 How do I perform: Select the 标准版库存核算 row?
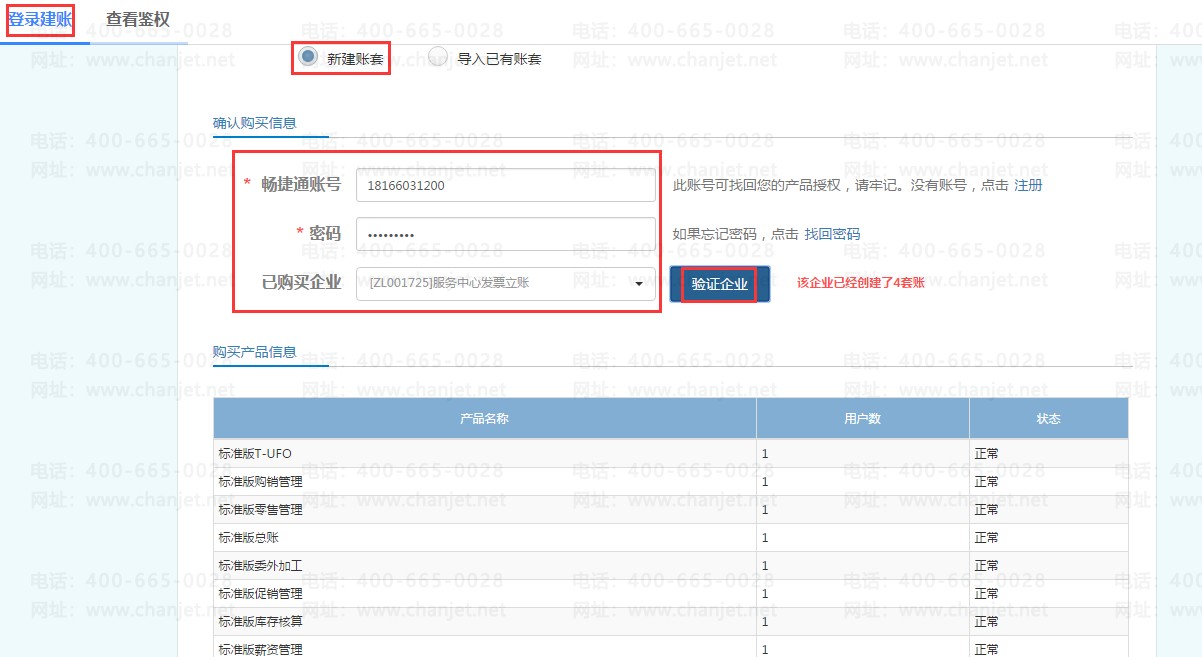671,621
